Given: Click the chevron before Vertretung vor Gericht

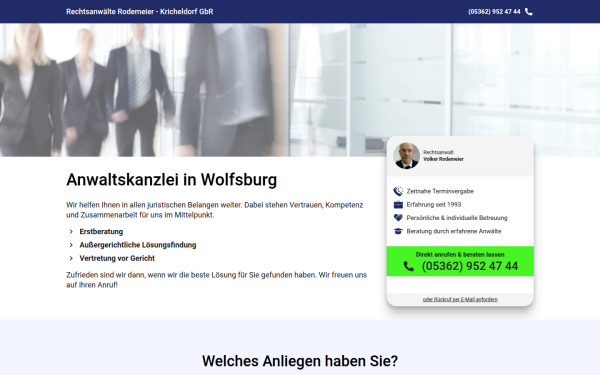Looking at the screenshot, I should [71, 258].
